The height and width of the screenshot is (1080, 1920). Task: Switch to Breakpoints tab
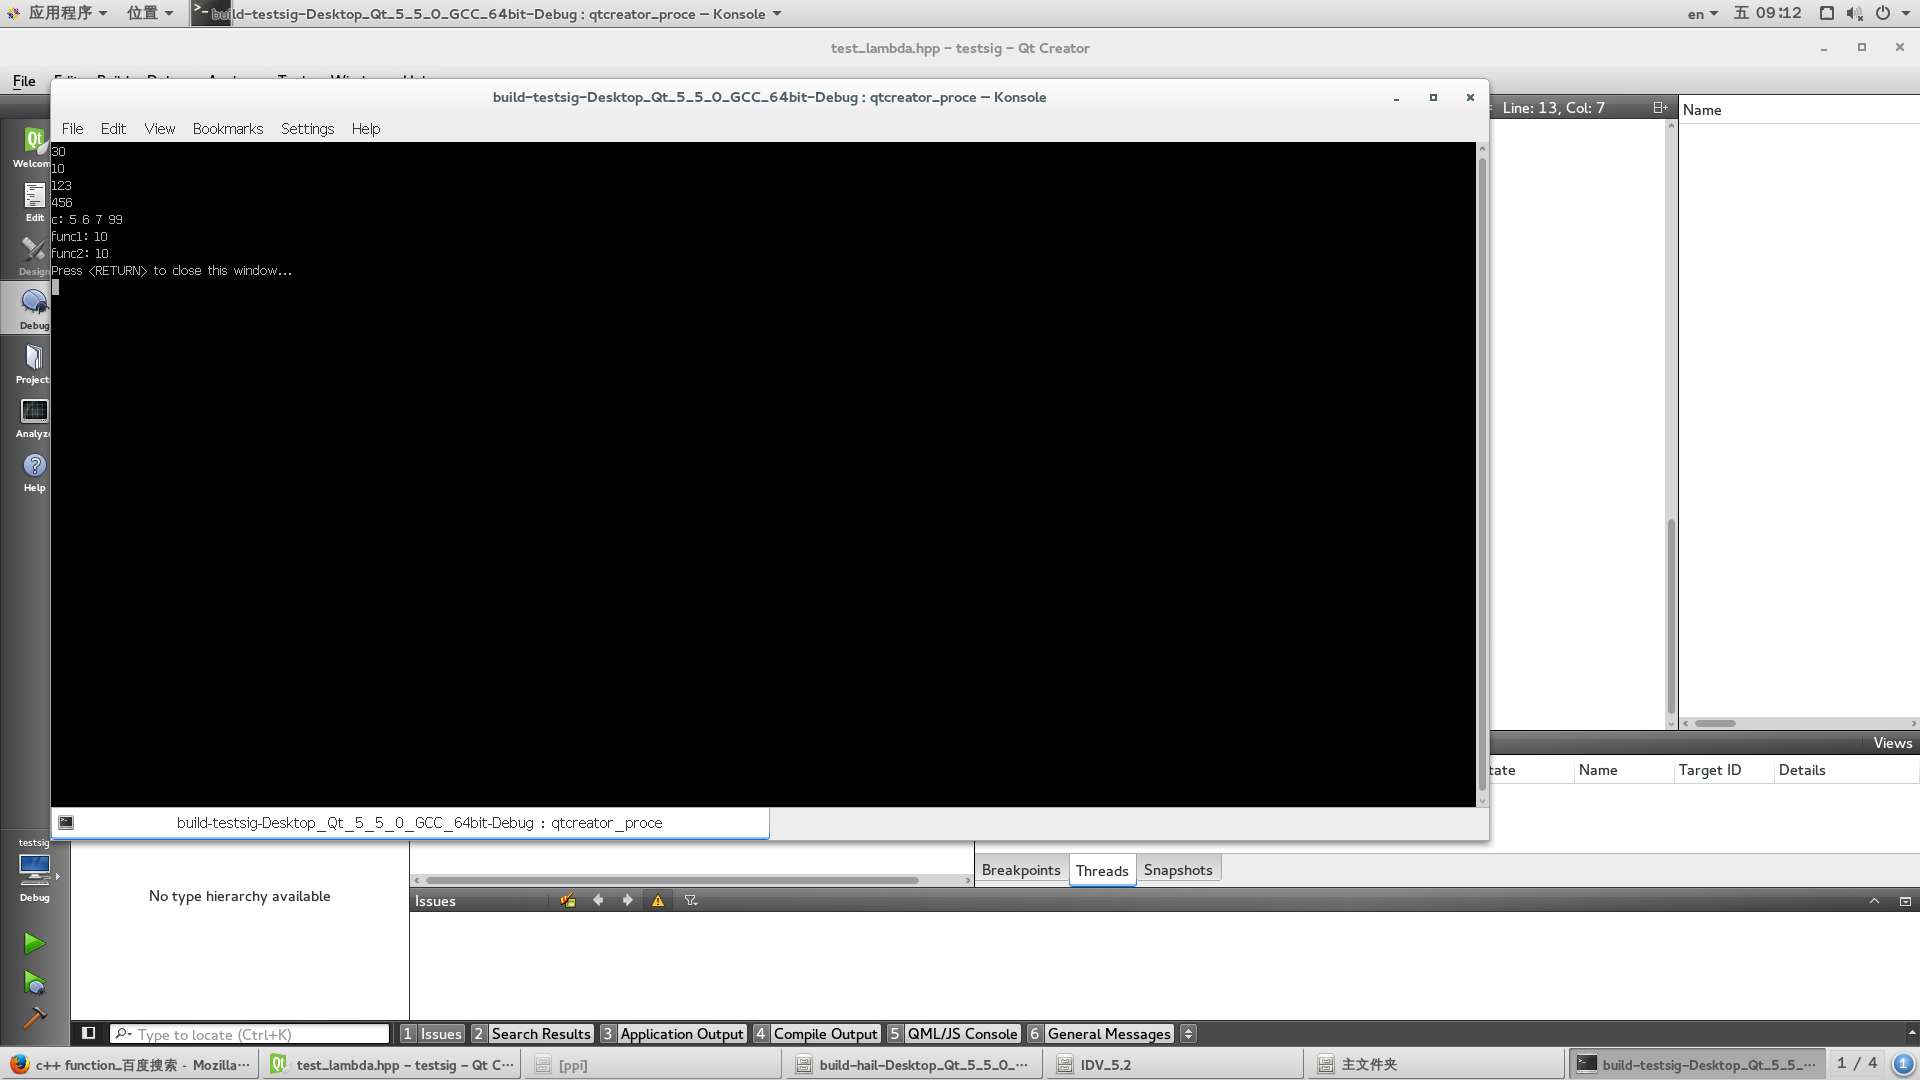pyautogui.click(x=1021, y=870)
